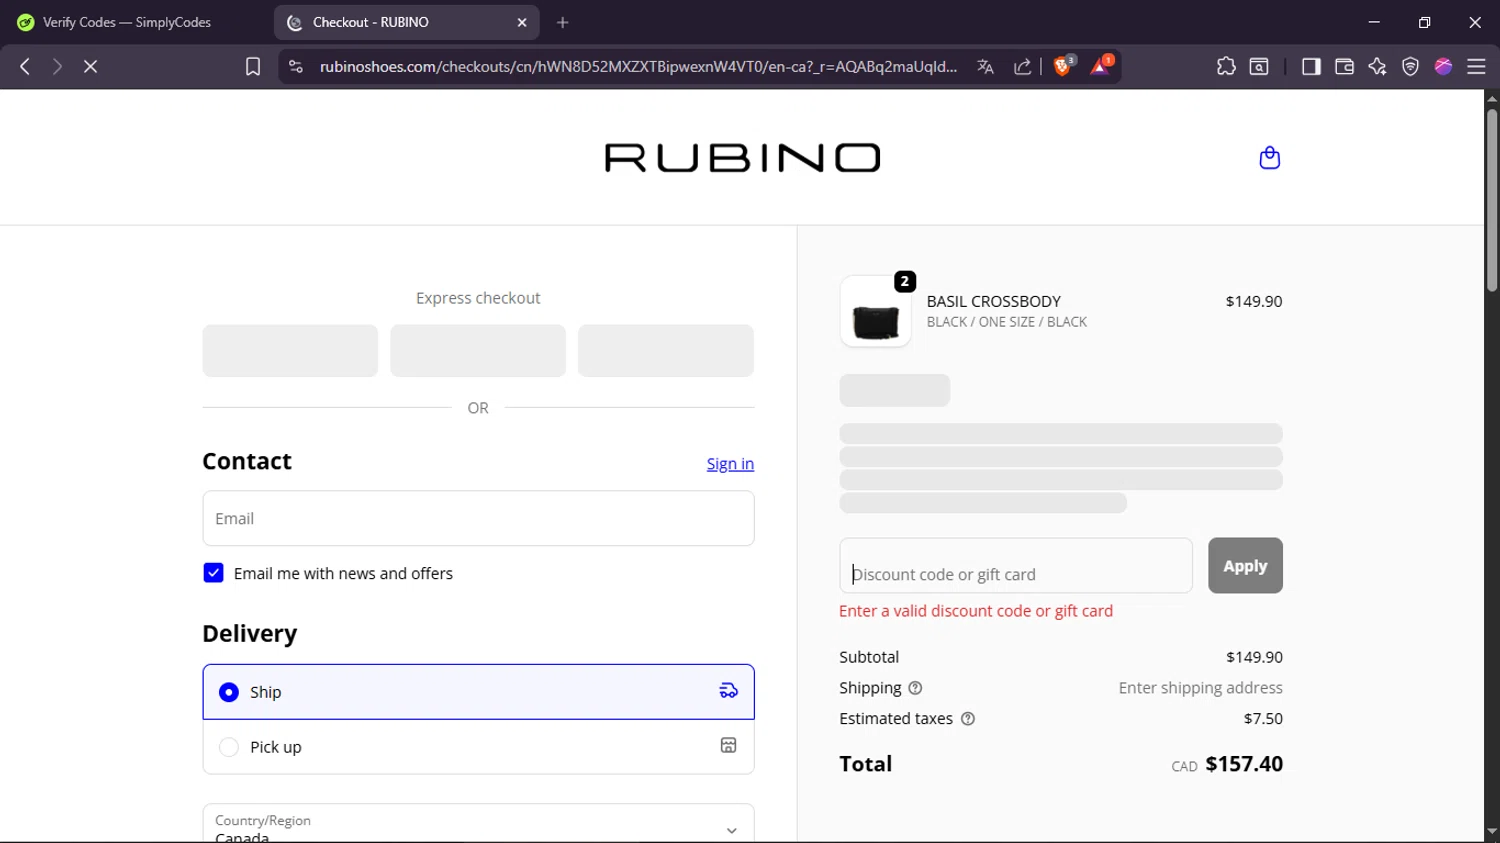This screenshot has width=1500, height=843.
Task: Bookmark this page icon
Action: (x=253, y=66)
